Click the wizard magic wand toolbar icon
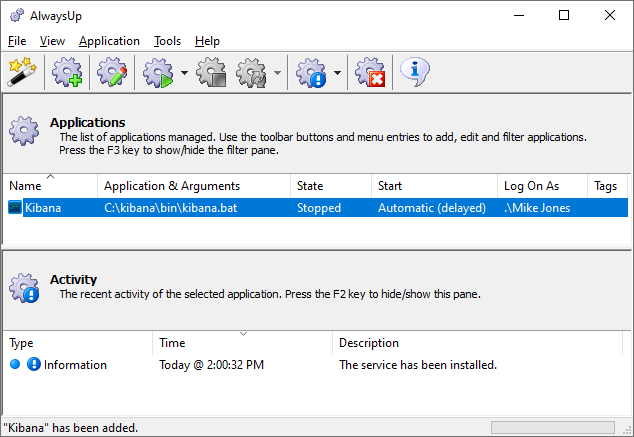634x437 pixels. [22, 72]
